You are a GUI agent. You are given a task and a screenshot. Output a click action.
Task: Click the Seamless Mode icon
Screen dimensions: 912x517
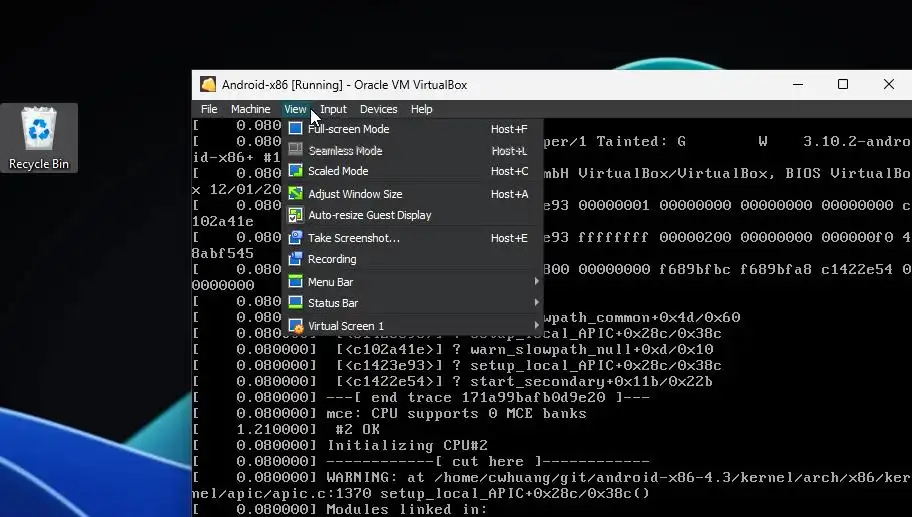pos(295,150)
